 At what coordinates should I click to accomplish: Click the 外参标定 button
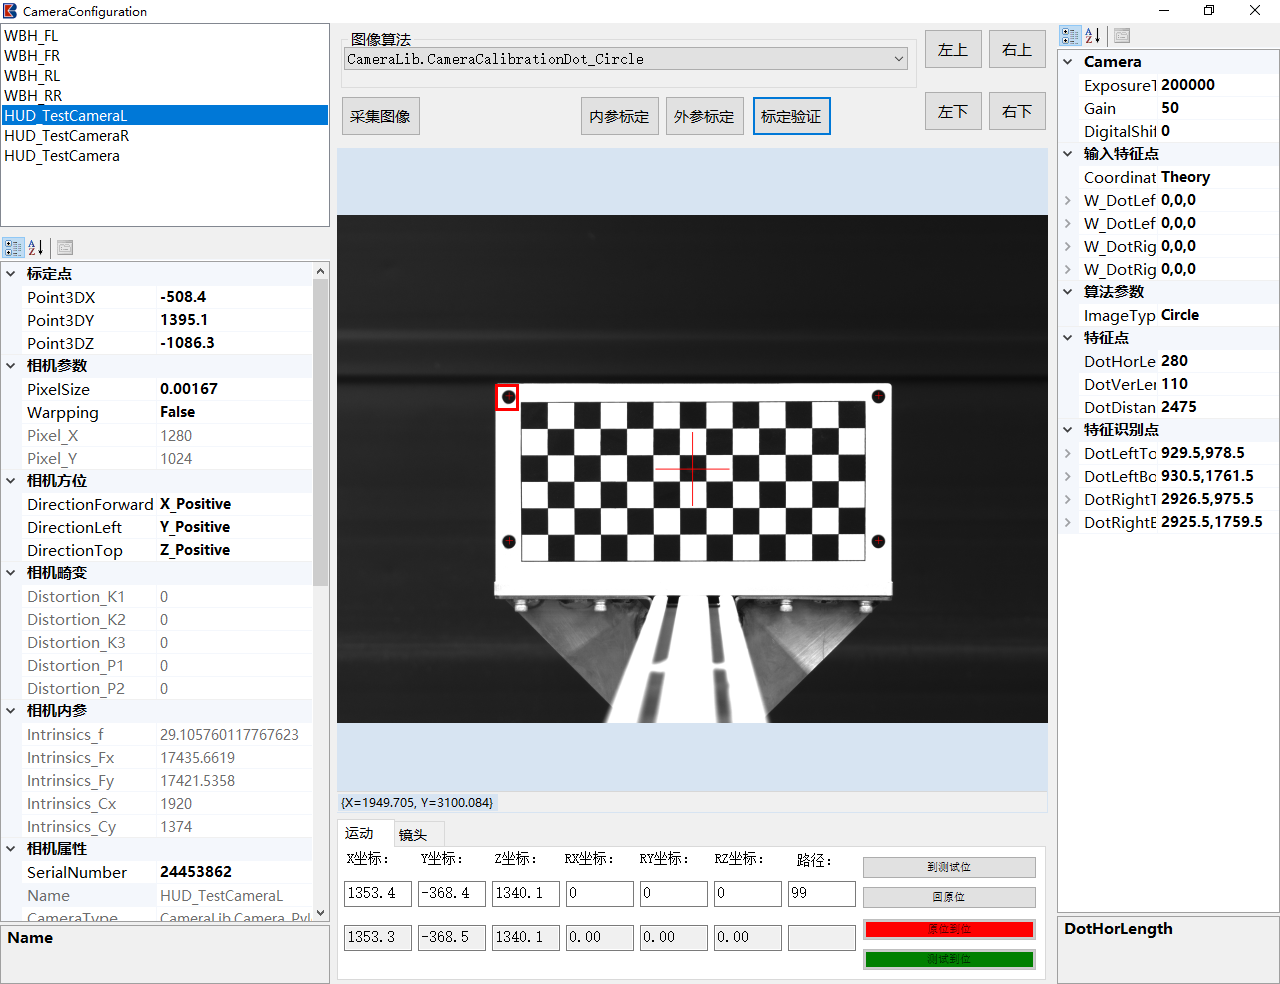704,116
